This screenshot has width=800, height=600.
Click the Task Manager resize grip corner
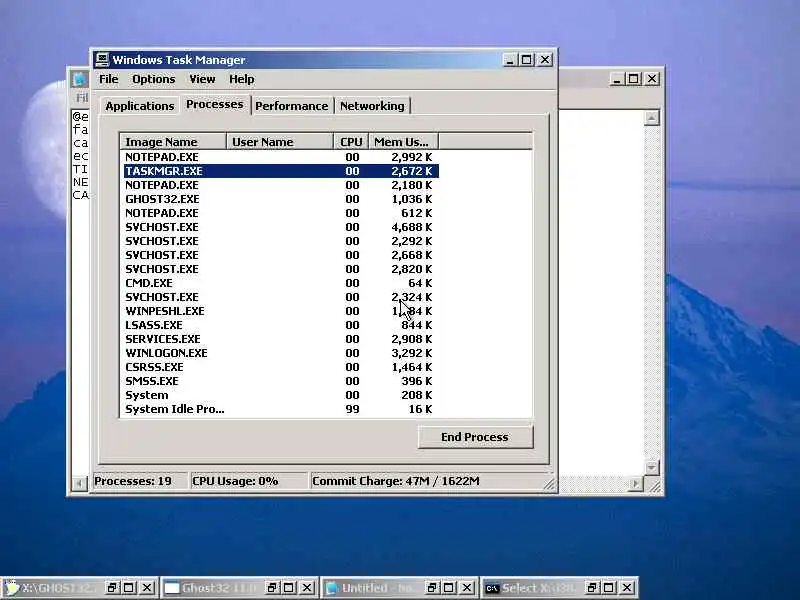point(549,484)
